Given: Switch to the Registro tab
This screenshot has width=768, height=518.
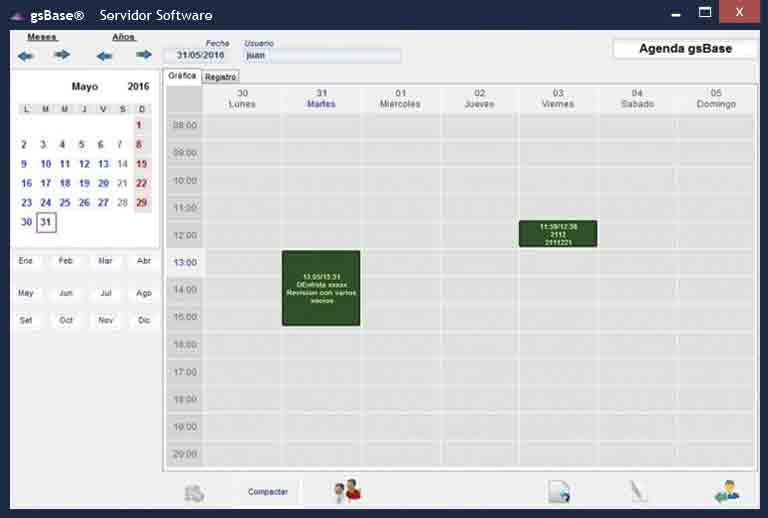Looking at the screenshot, I should tap(220, 77).
